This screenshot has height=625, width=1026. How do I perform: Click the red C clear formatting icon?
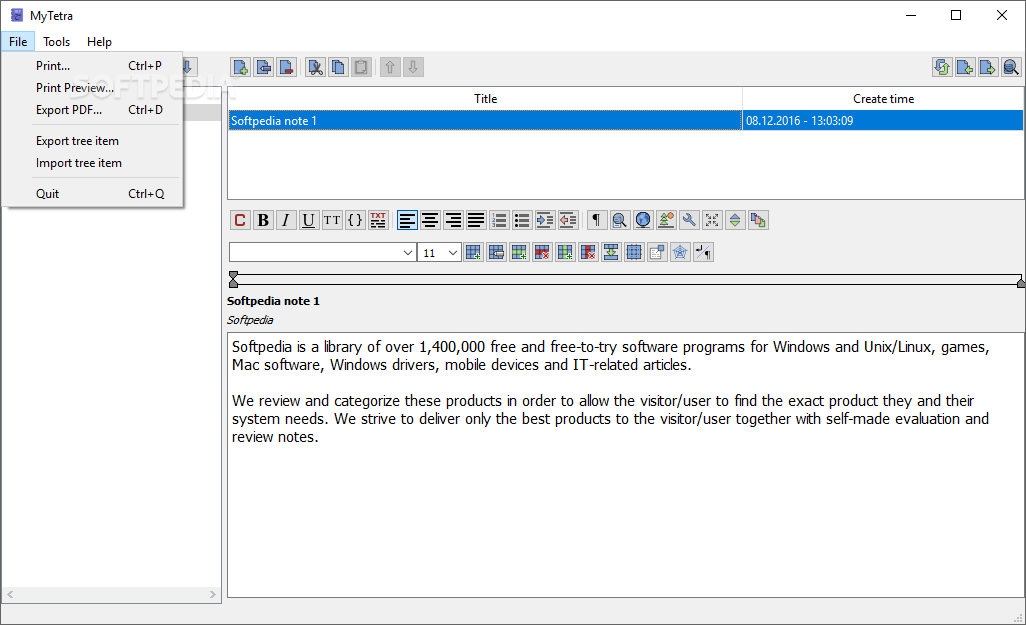tap(240, 220)
